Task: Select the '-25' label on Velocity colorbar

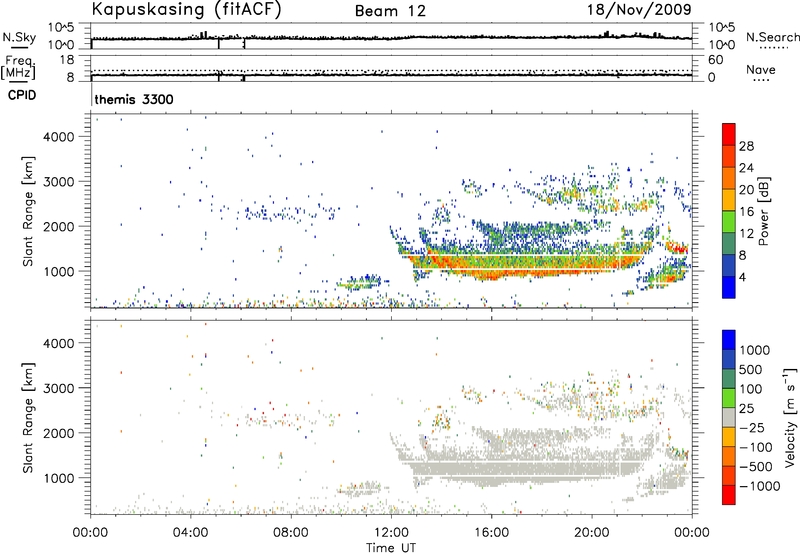Action: tap(751, 427)
